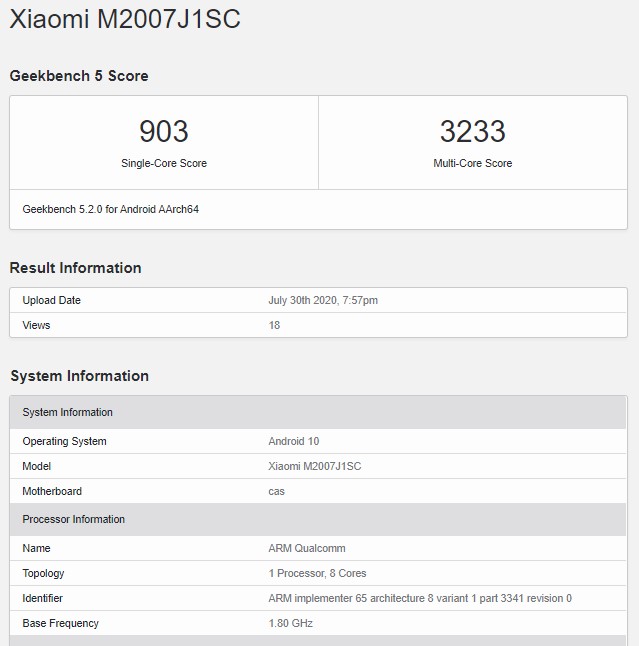Screen dimensions: 639x646
Task: Click the July 30th 2020 upload timestamp
Action: [x=323, y=300]
